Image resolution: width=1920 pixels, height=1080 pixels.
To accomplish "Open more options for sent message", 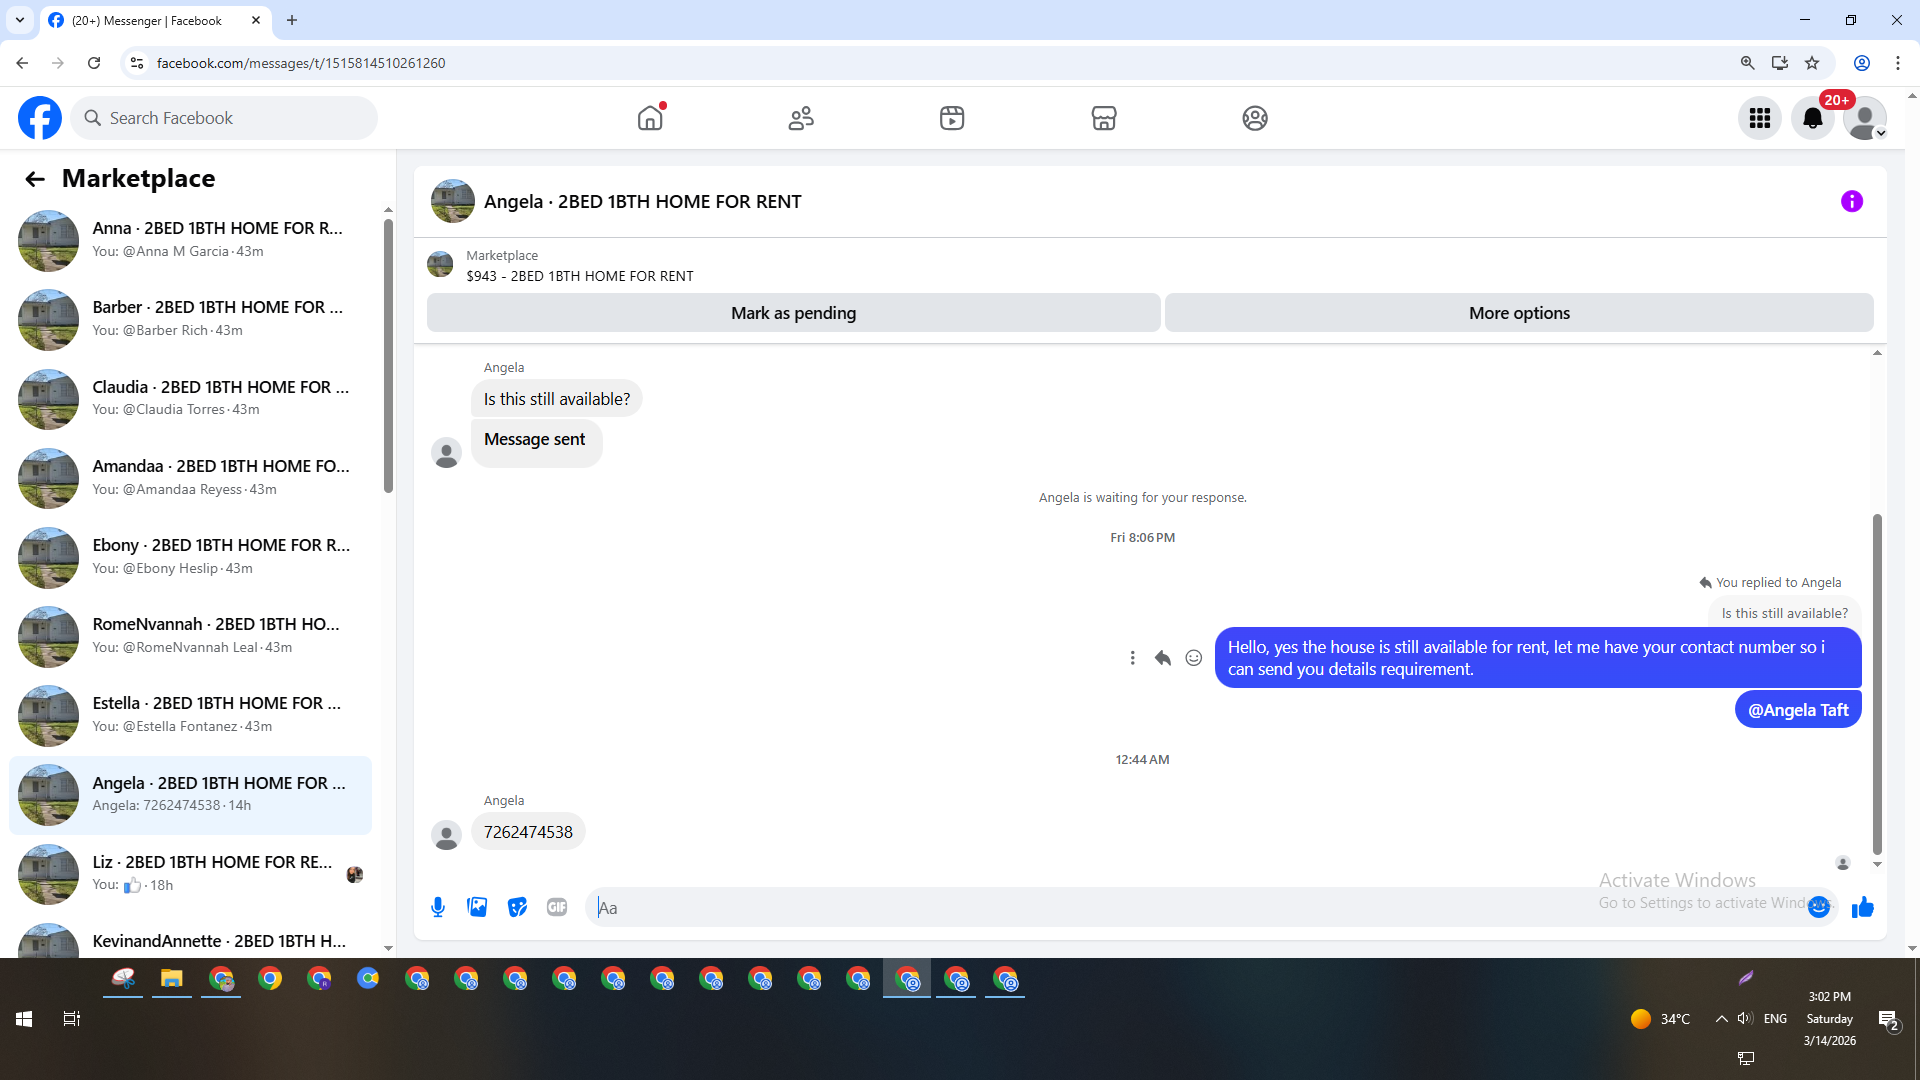I will click(x=1132, y=658).
